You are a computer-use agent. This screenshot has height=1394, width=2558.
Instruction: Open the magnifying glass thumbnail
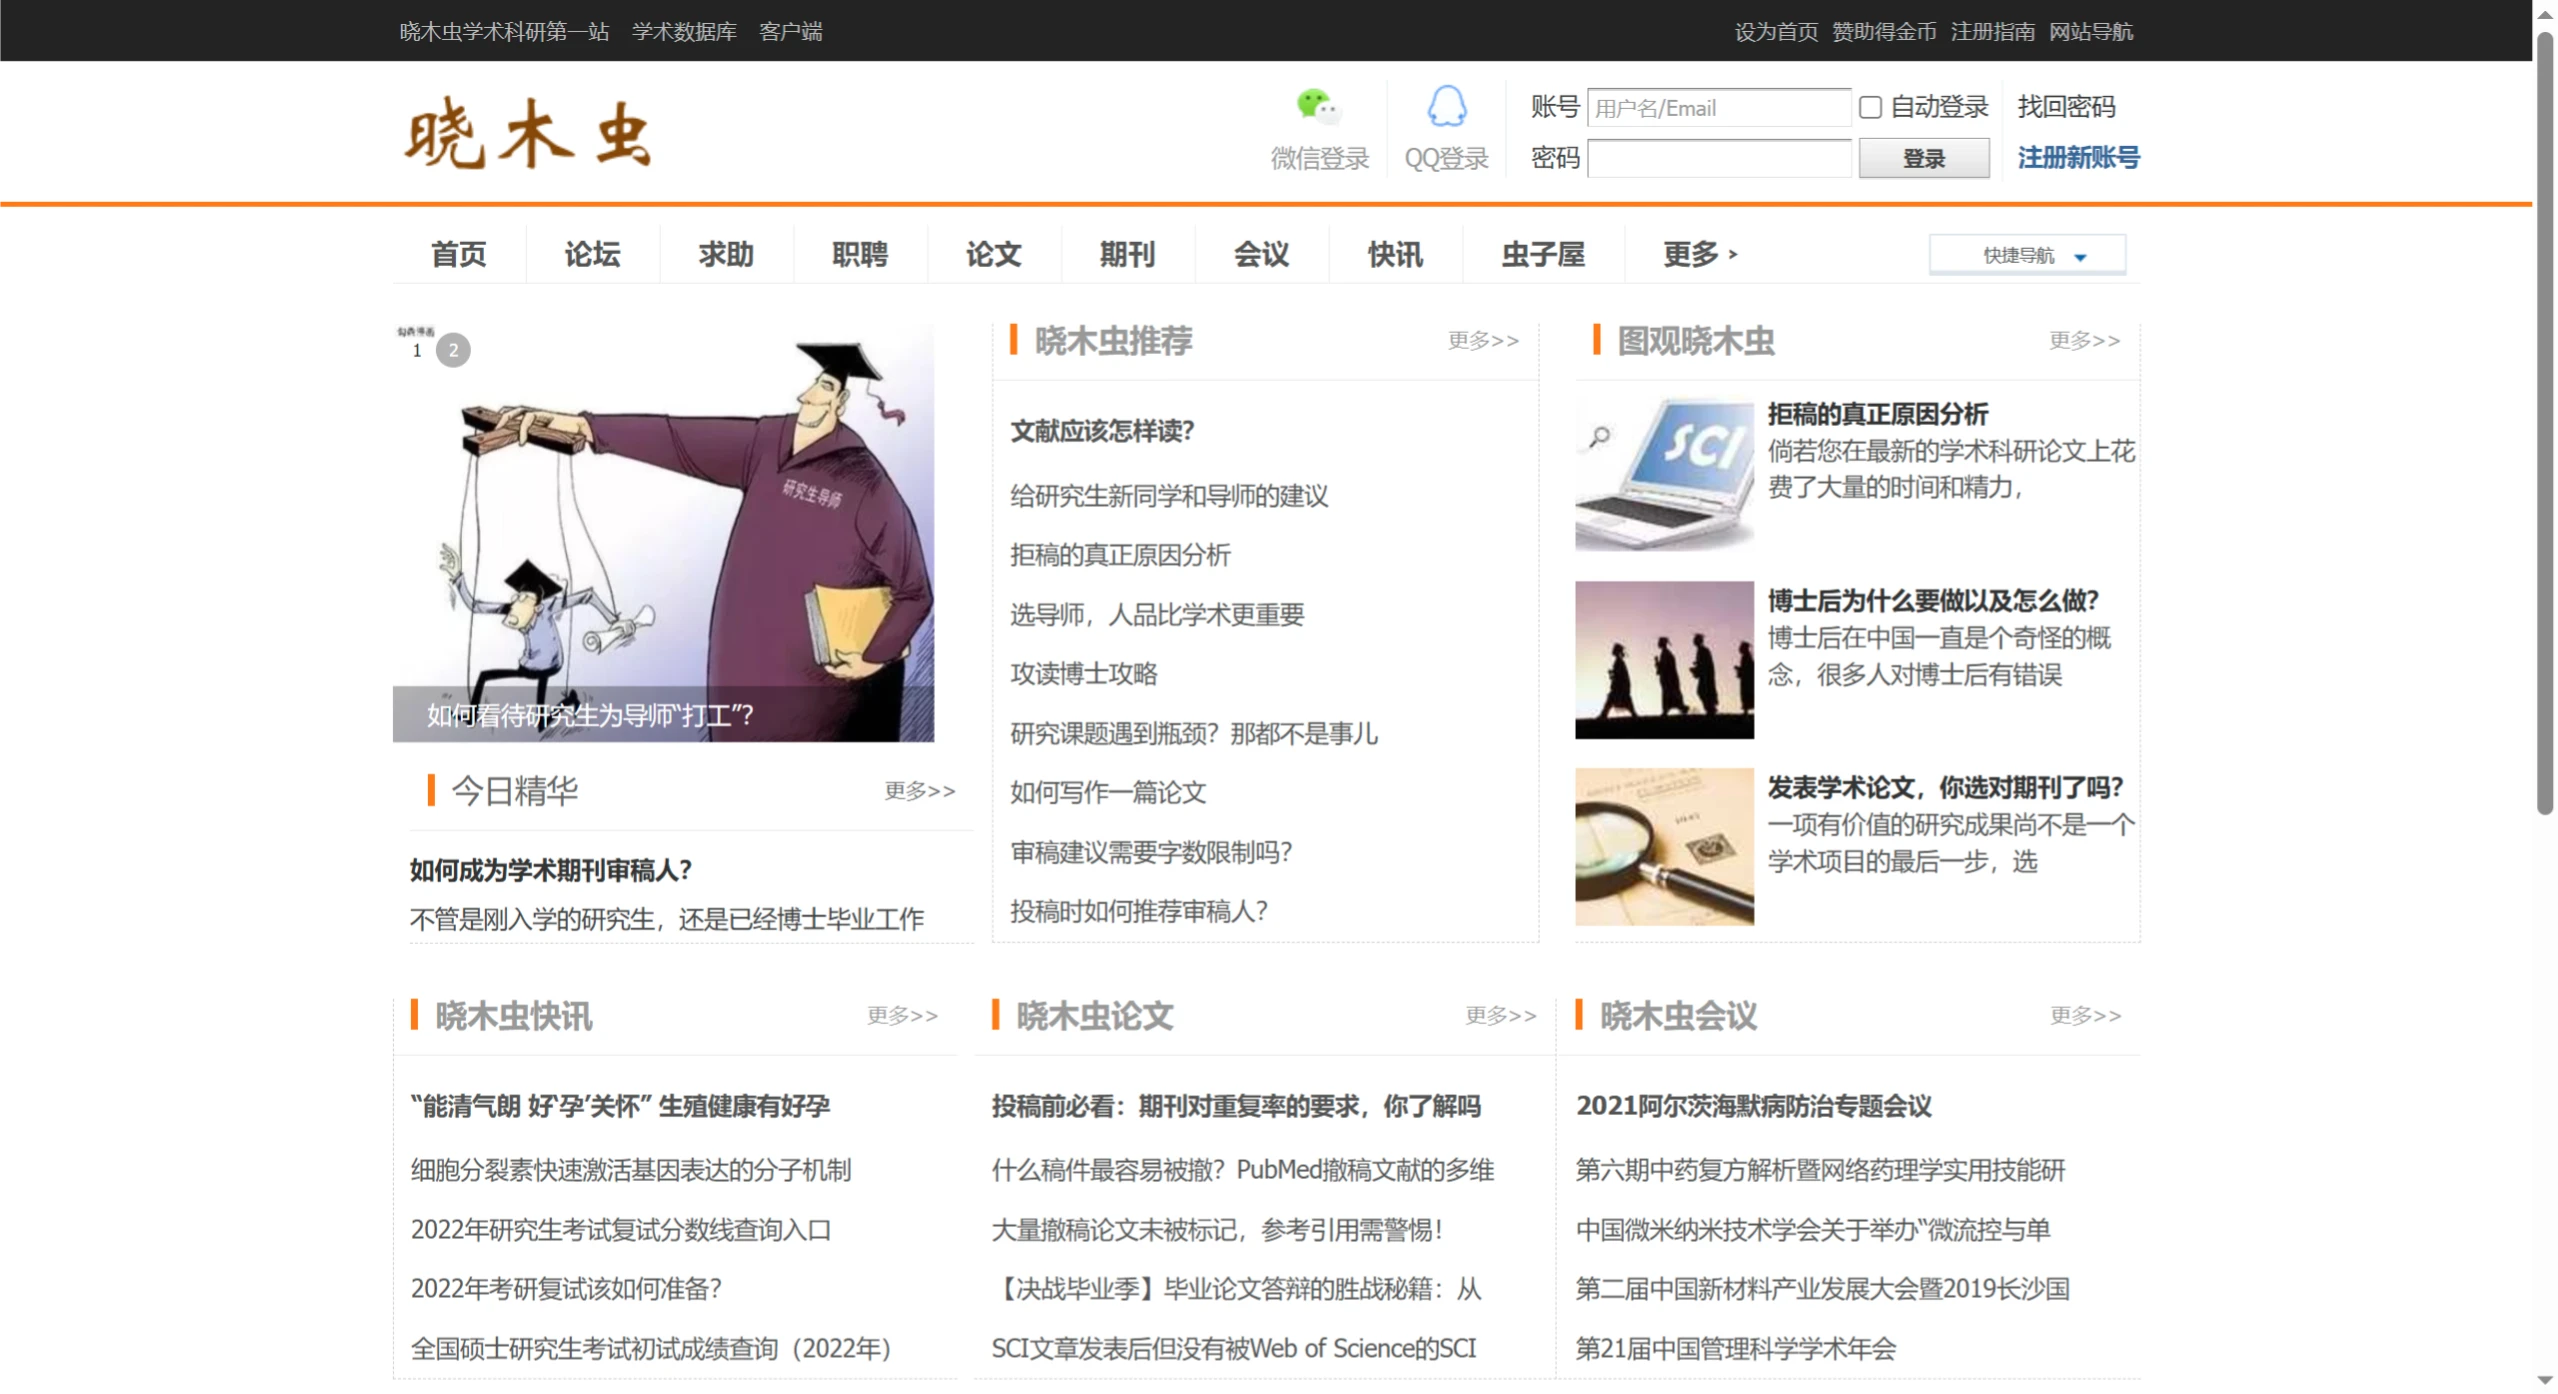1664,847
